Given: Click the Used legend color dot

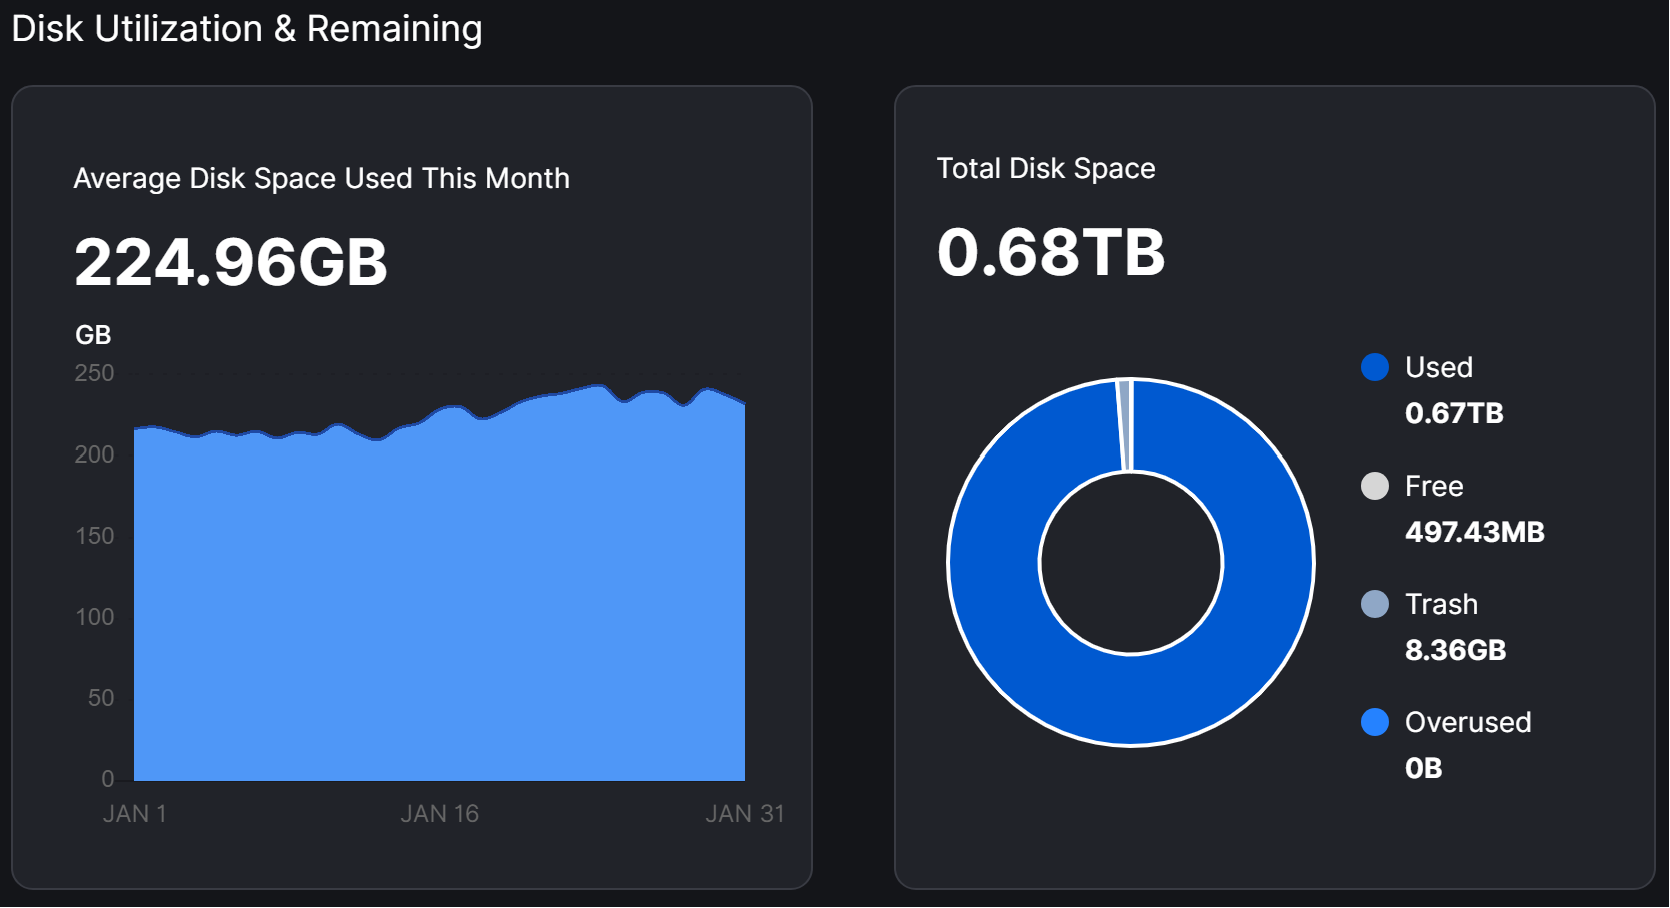Looking at the screenshot, I should coord(1375,367).
